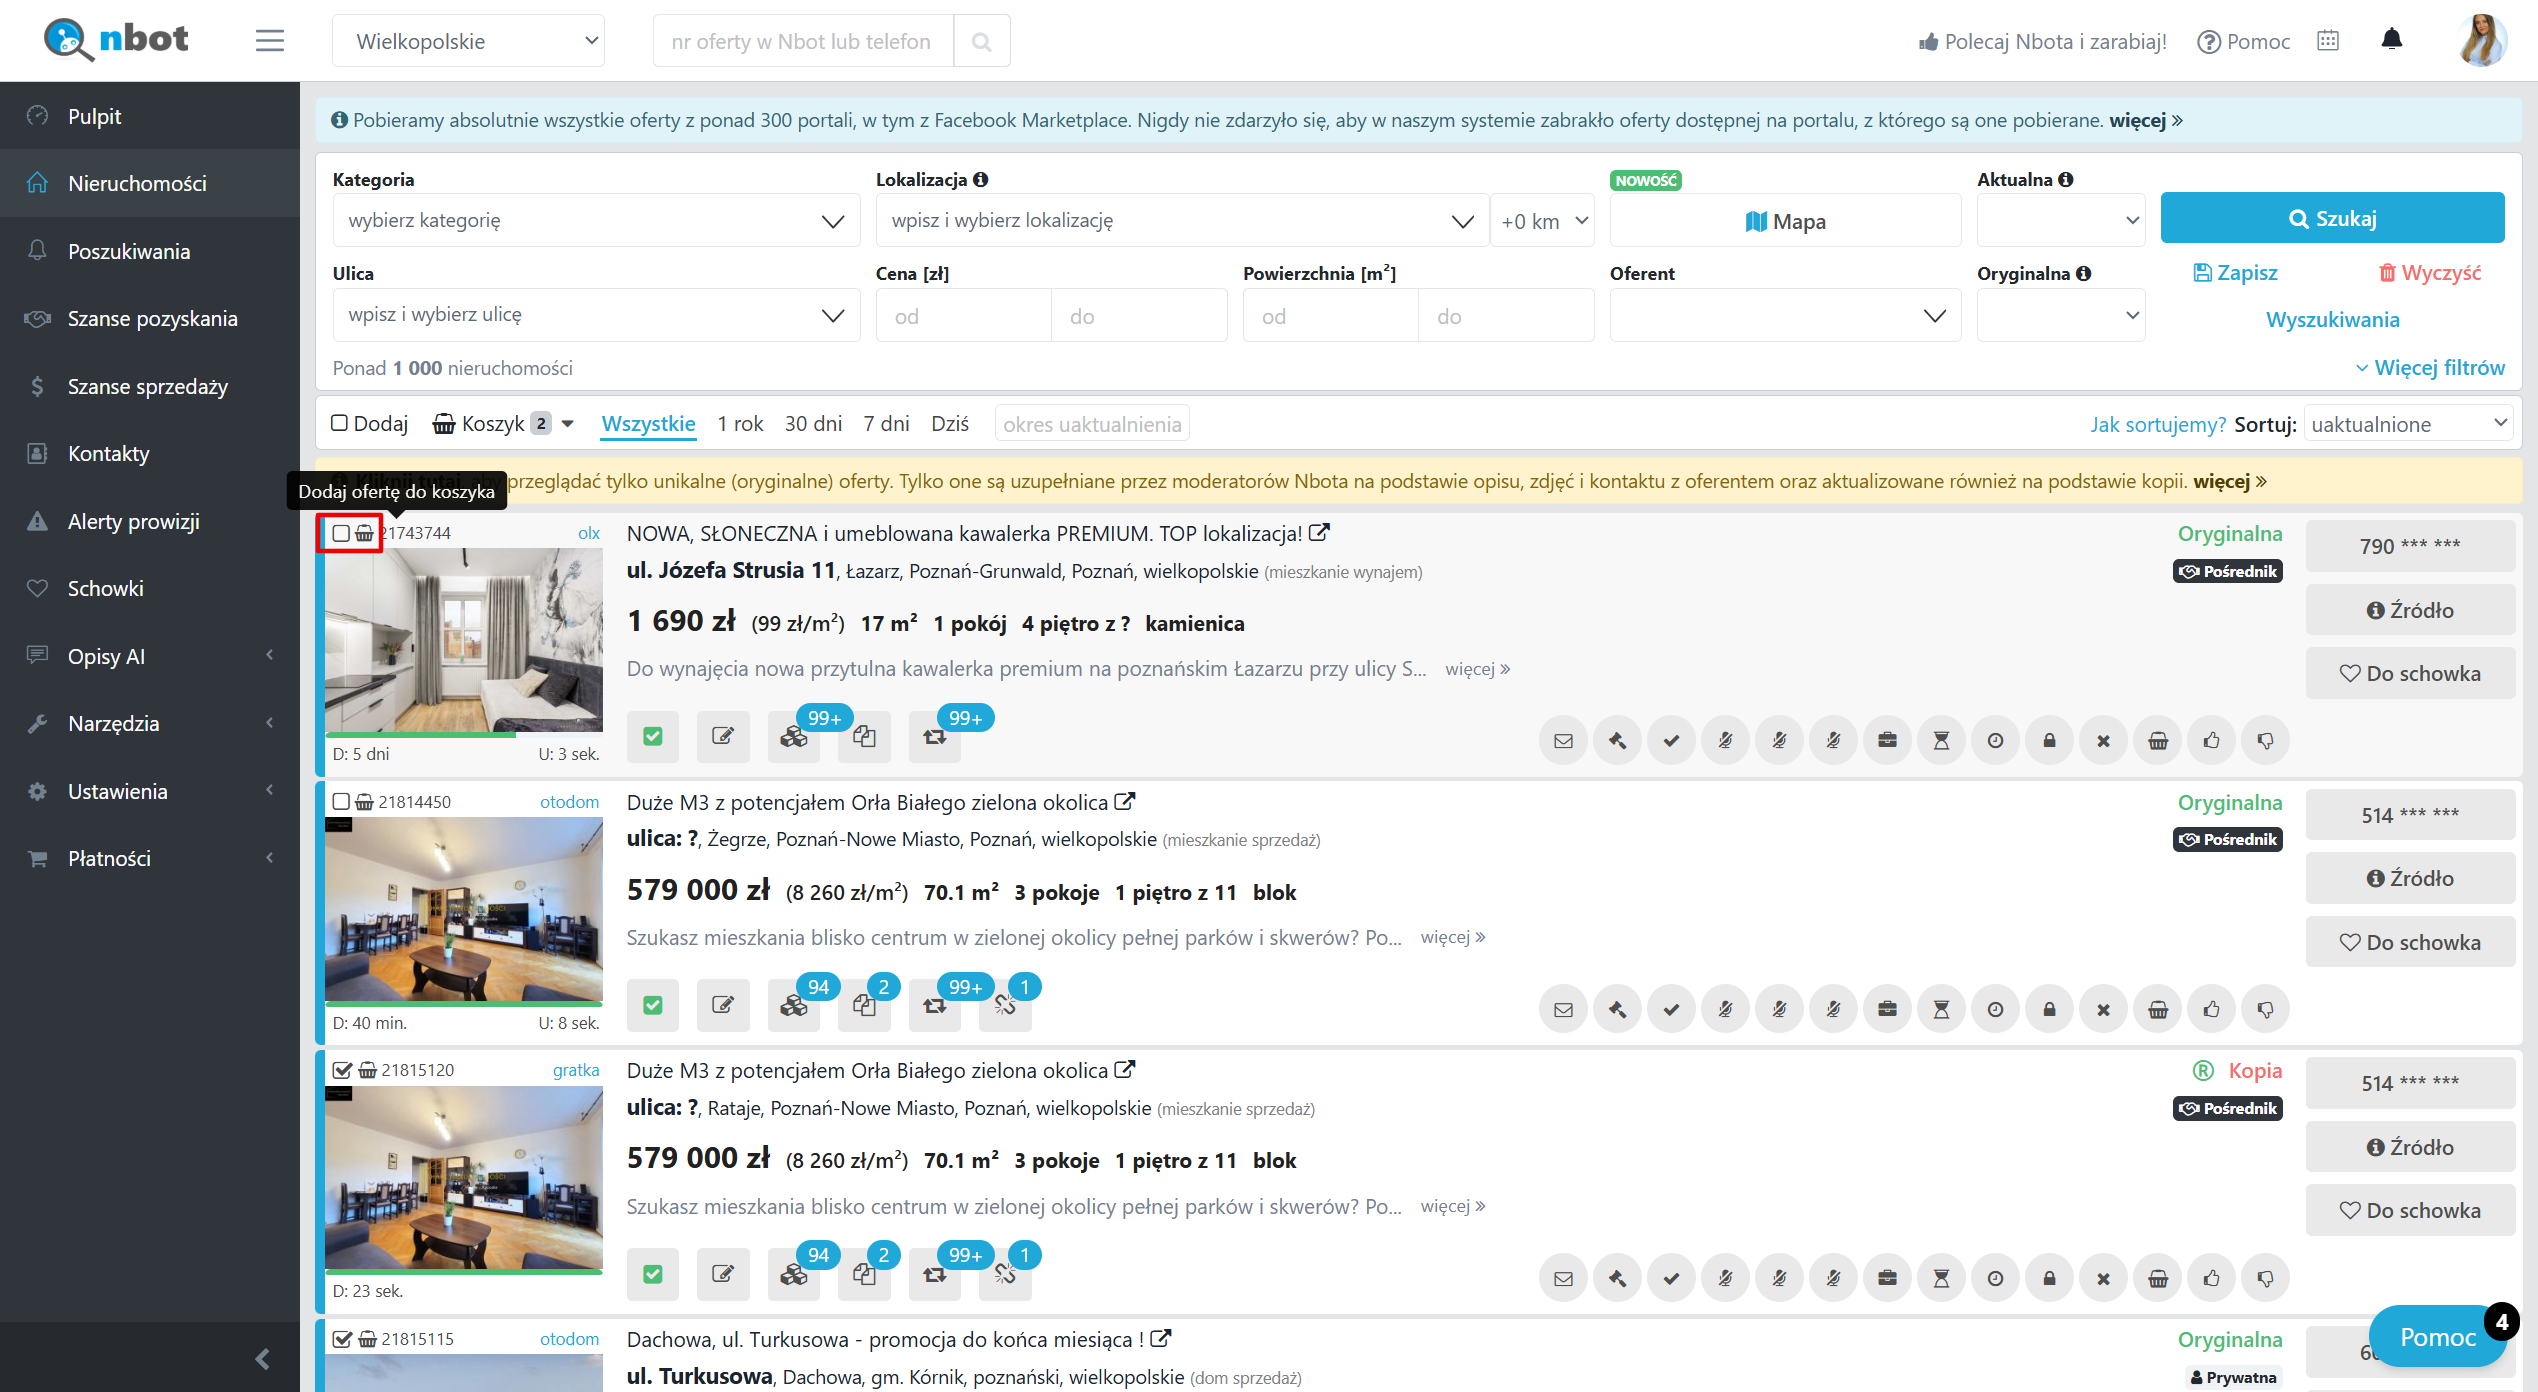
Task: Toggle the Dodaj select-all checkbox
Action: pyautogui.click(x=340, y=423)
